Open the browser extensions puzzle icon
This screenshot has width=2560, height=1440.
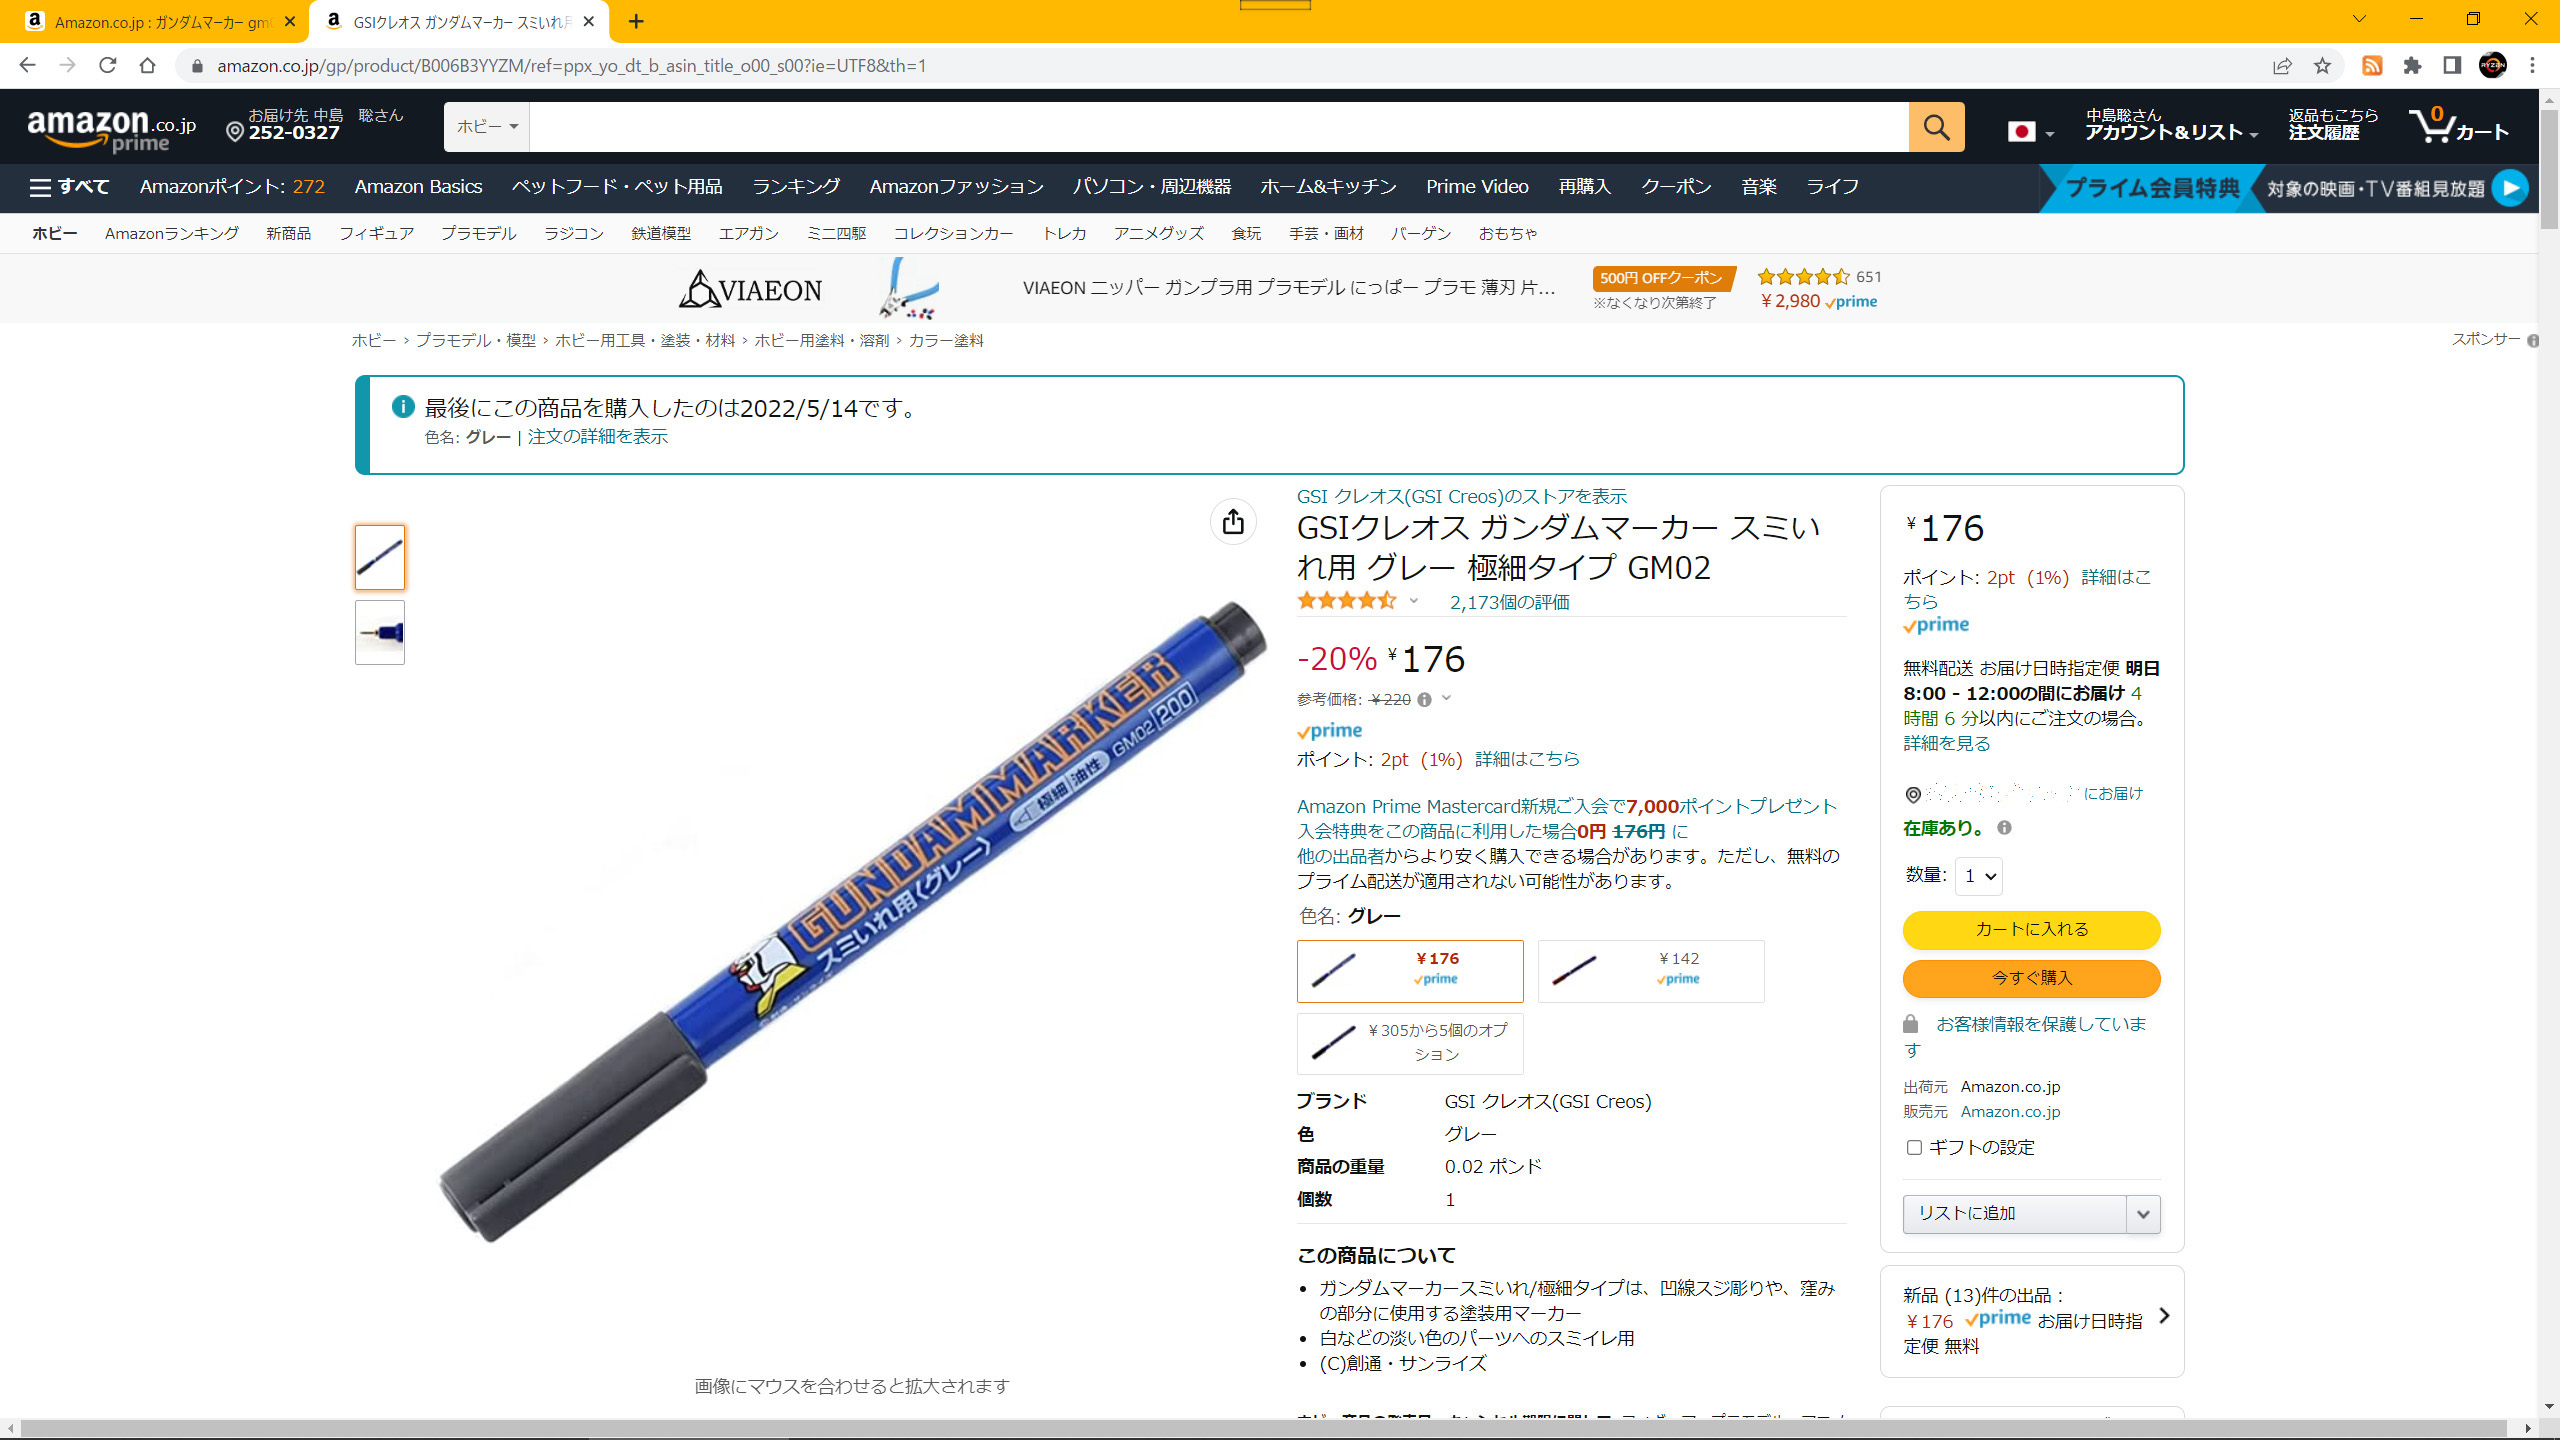(x=2412, y=66)
